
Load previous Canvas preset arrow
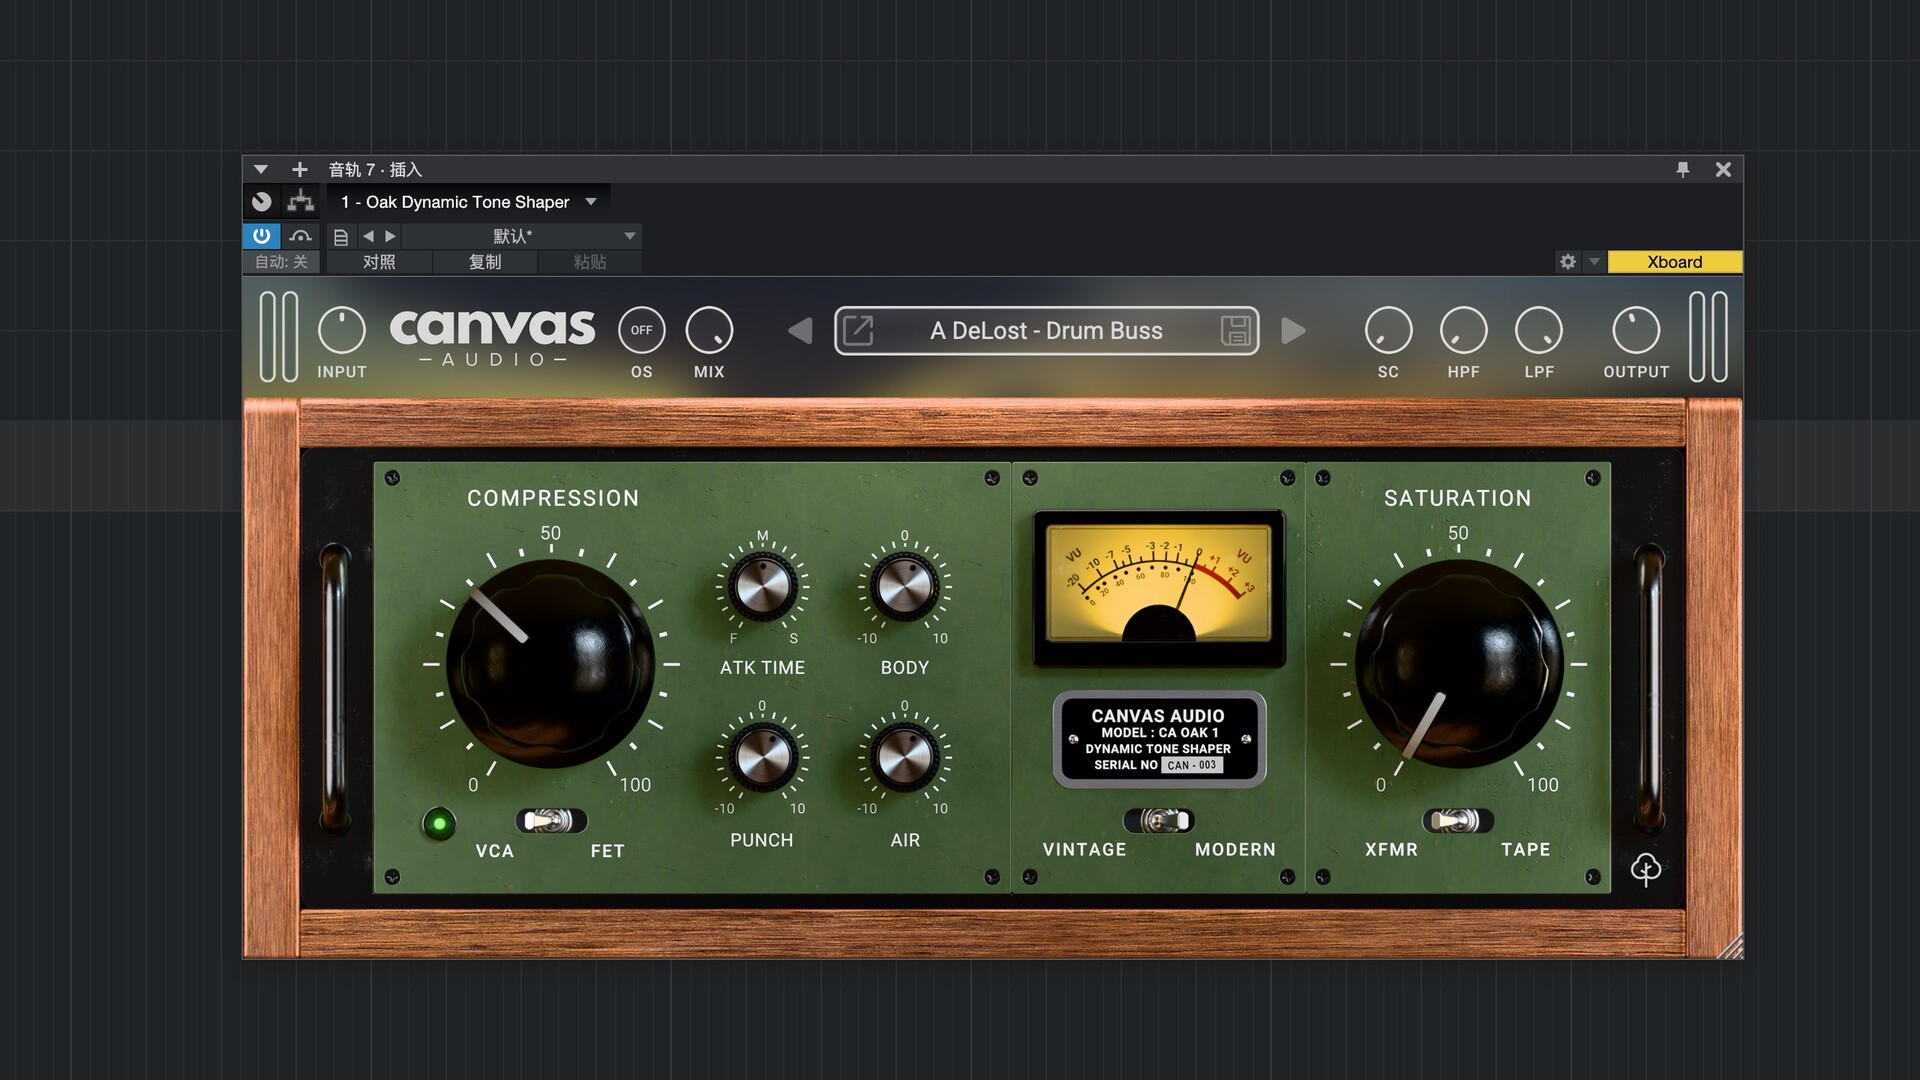(800, 331)
